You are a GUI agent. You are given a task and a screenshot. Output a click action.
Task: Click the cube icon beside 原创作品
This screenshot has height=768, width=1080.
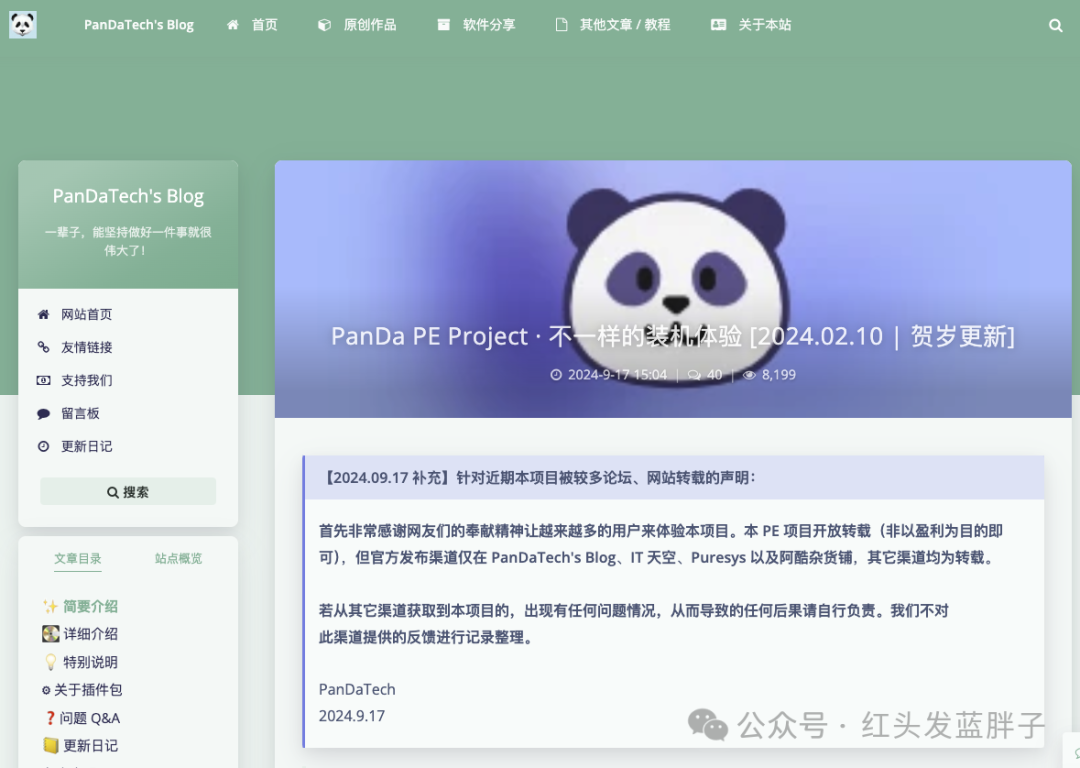[x=324, y=25]
